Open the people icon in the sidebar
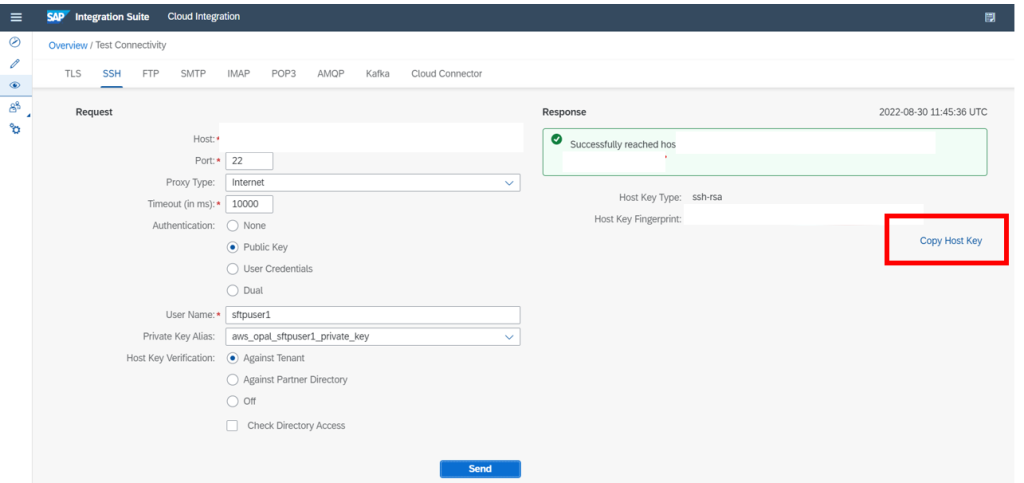The image size is (1024, 483). point(15,106)
